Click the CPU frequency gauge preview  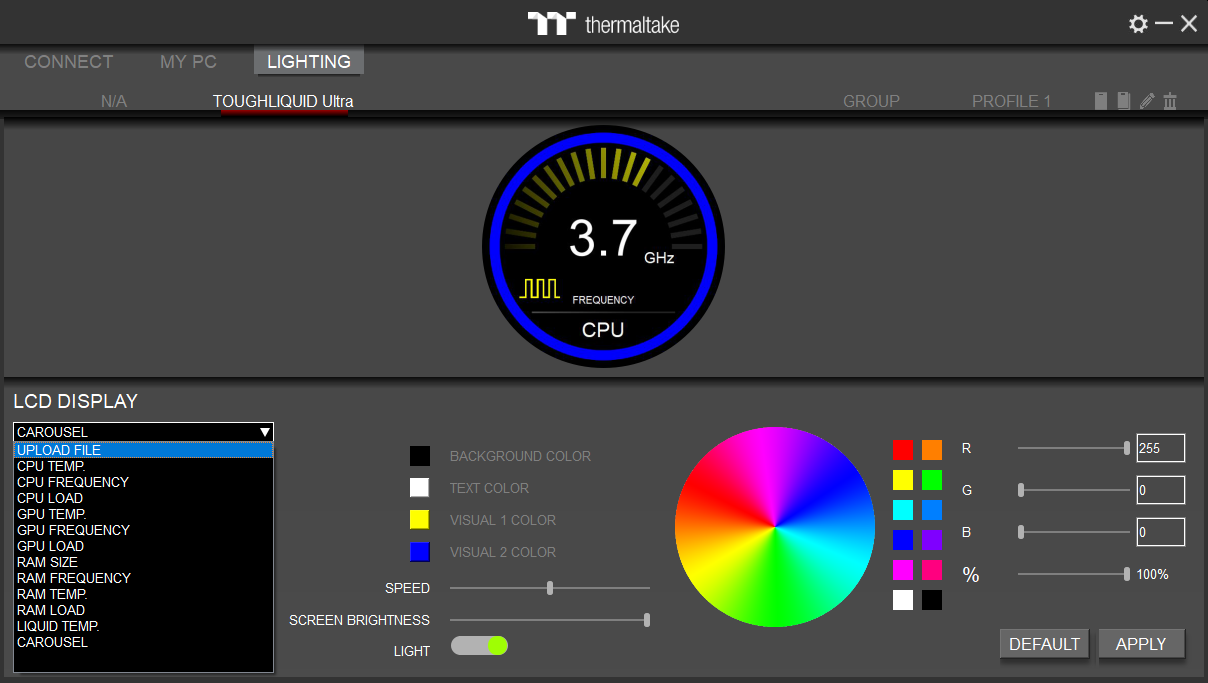[603, 246]
